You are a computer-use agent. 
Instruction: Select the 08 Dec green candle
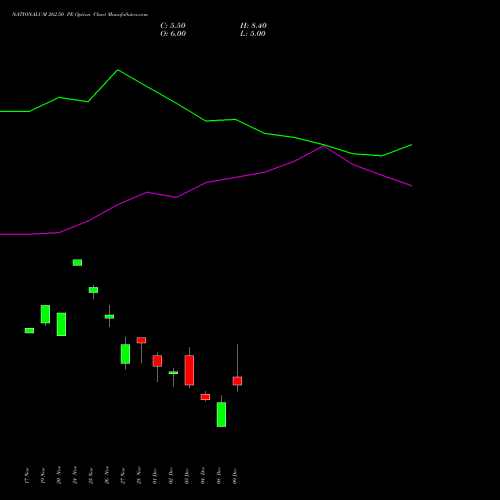point(221,414)
